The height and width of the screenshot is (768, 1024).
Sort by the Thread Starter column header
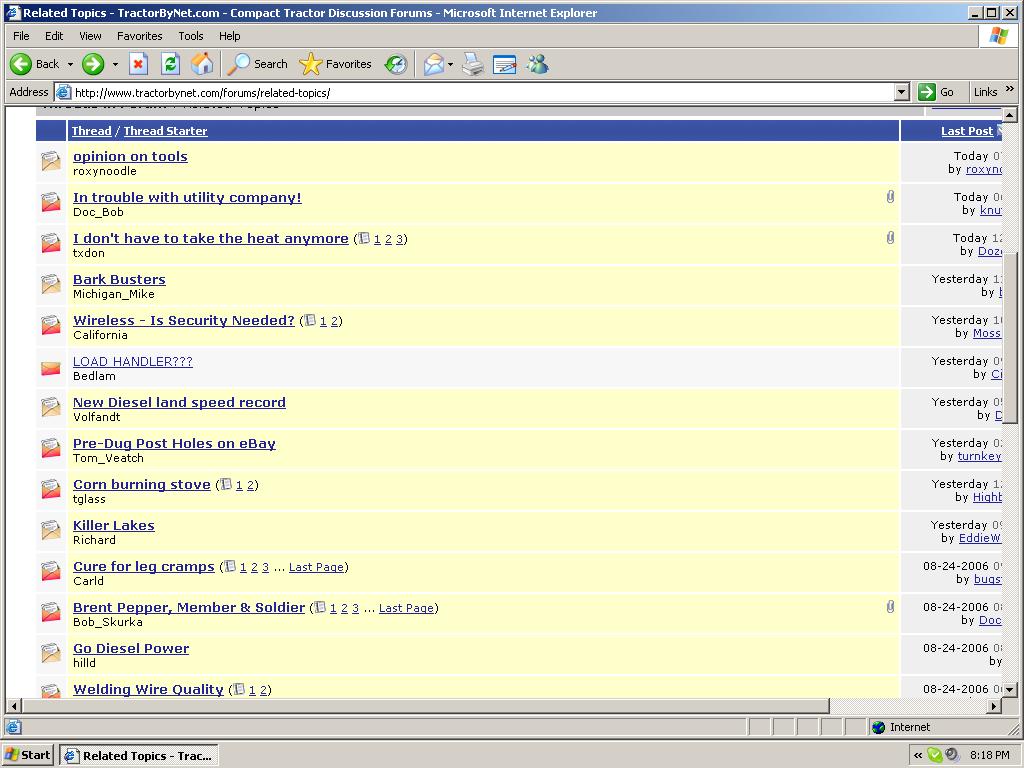coord(165,131)
